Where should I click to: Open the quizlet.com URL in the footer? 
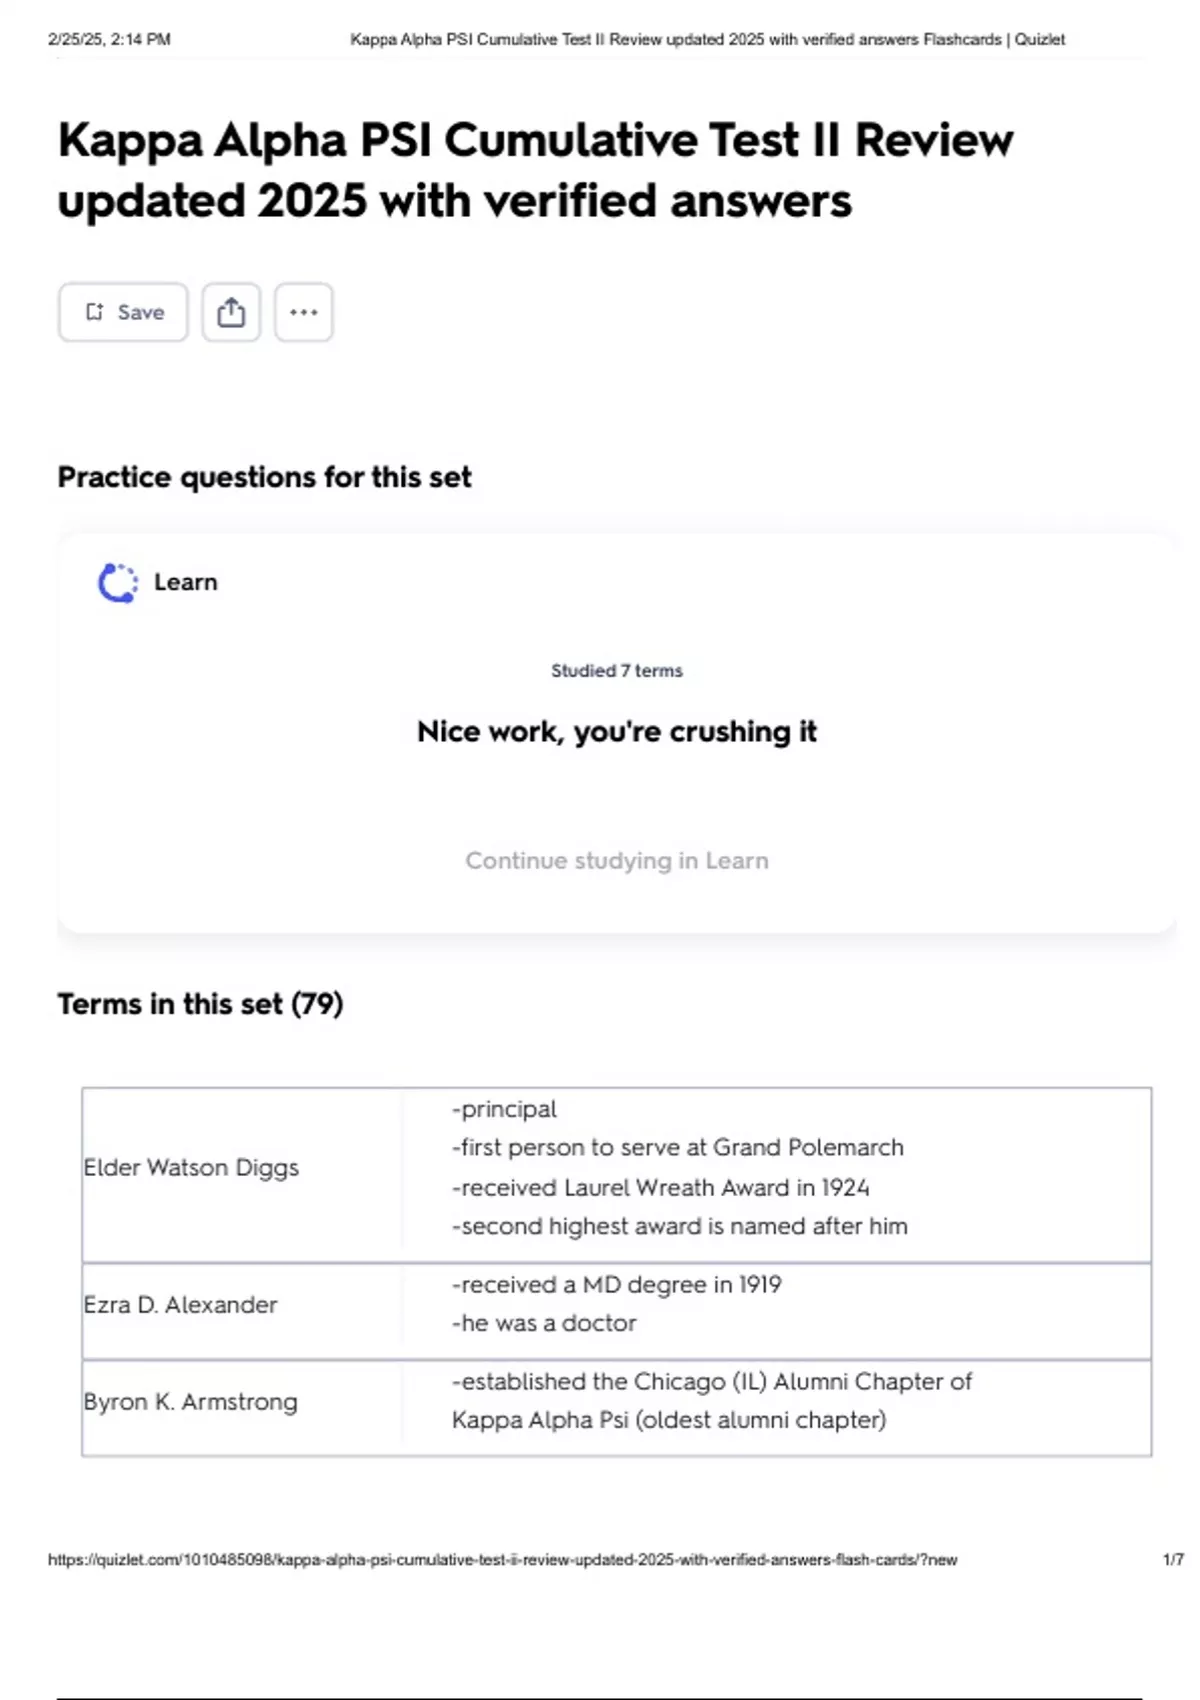502,1560
